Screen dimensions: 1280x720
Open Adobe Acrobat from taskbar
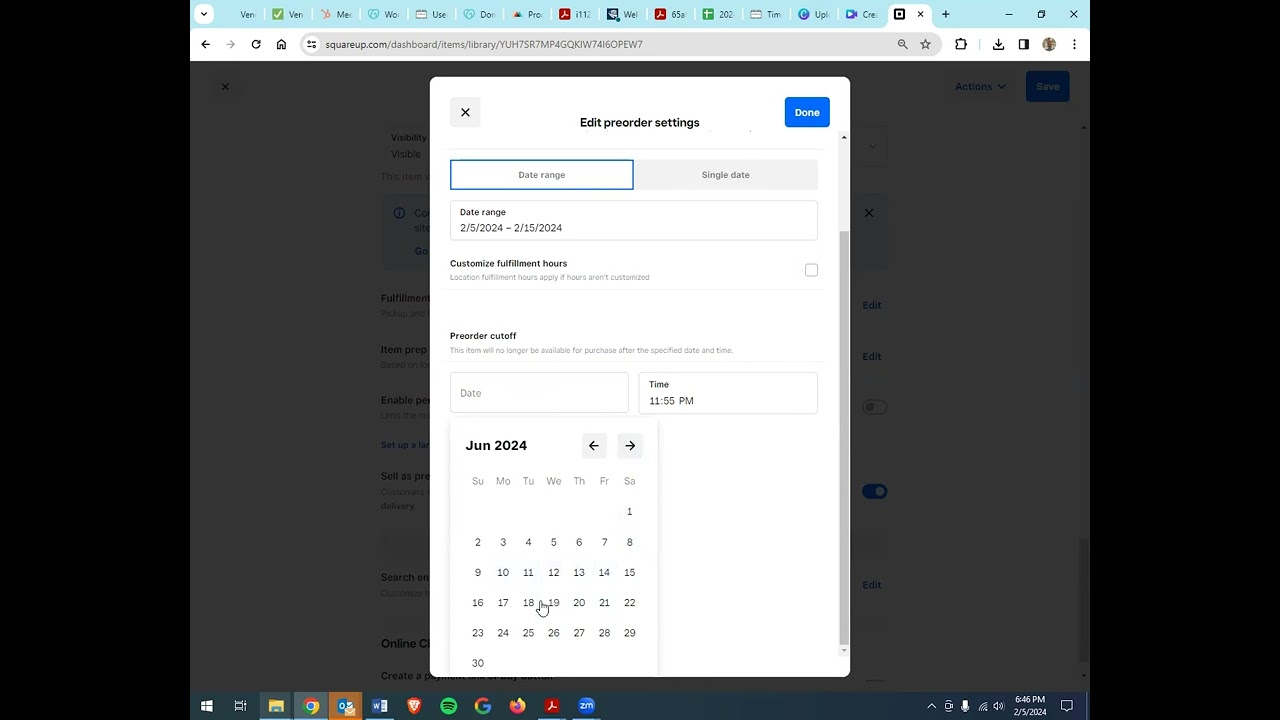coord(552,706)
